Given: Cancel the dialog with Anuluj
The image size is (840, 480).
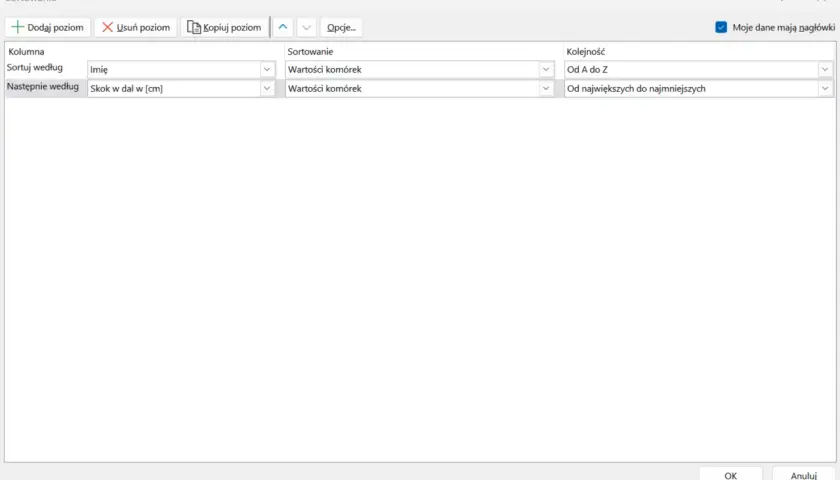Looking at the screenshot, I should 804,474.
